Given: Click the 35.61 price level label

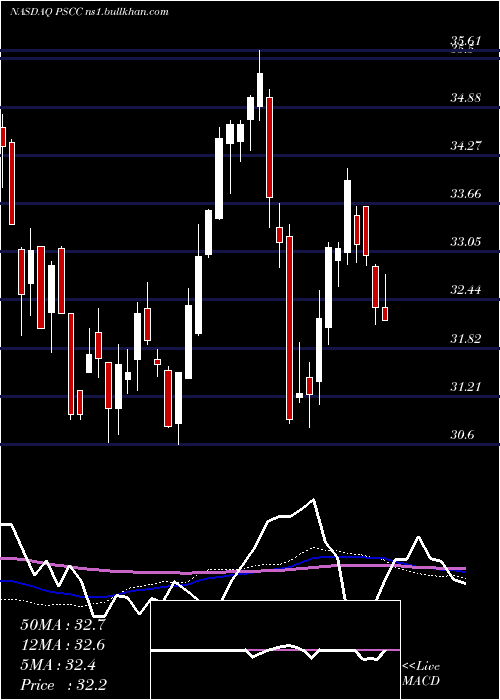Looking at the screenshot, I should point(466,41).
